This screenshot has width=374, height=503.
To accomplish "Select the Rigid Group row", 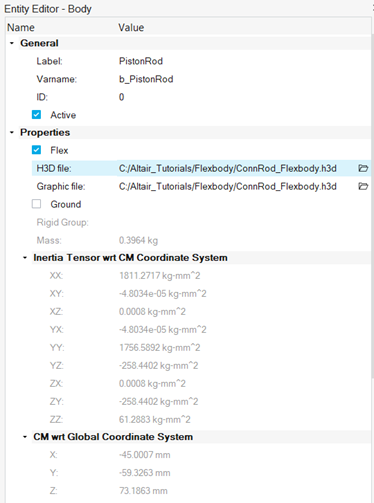I will coord(188,222).
